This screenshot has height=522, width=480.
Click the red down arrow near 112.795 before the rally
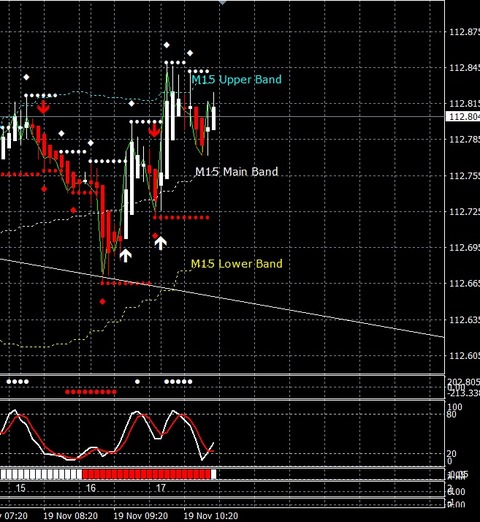coord(154,131)
